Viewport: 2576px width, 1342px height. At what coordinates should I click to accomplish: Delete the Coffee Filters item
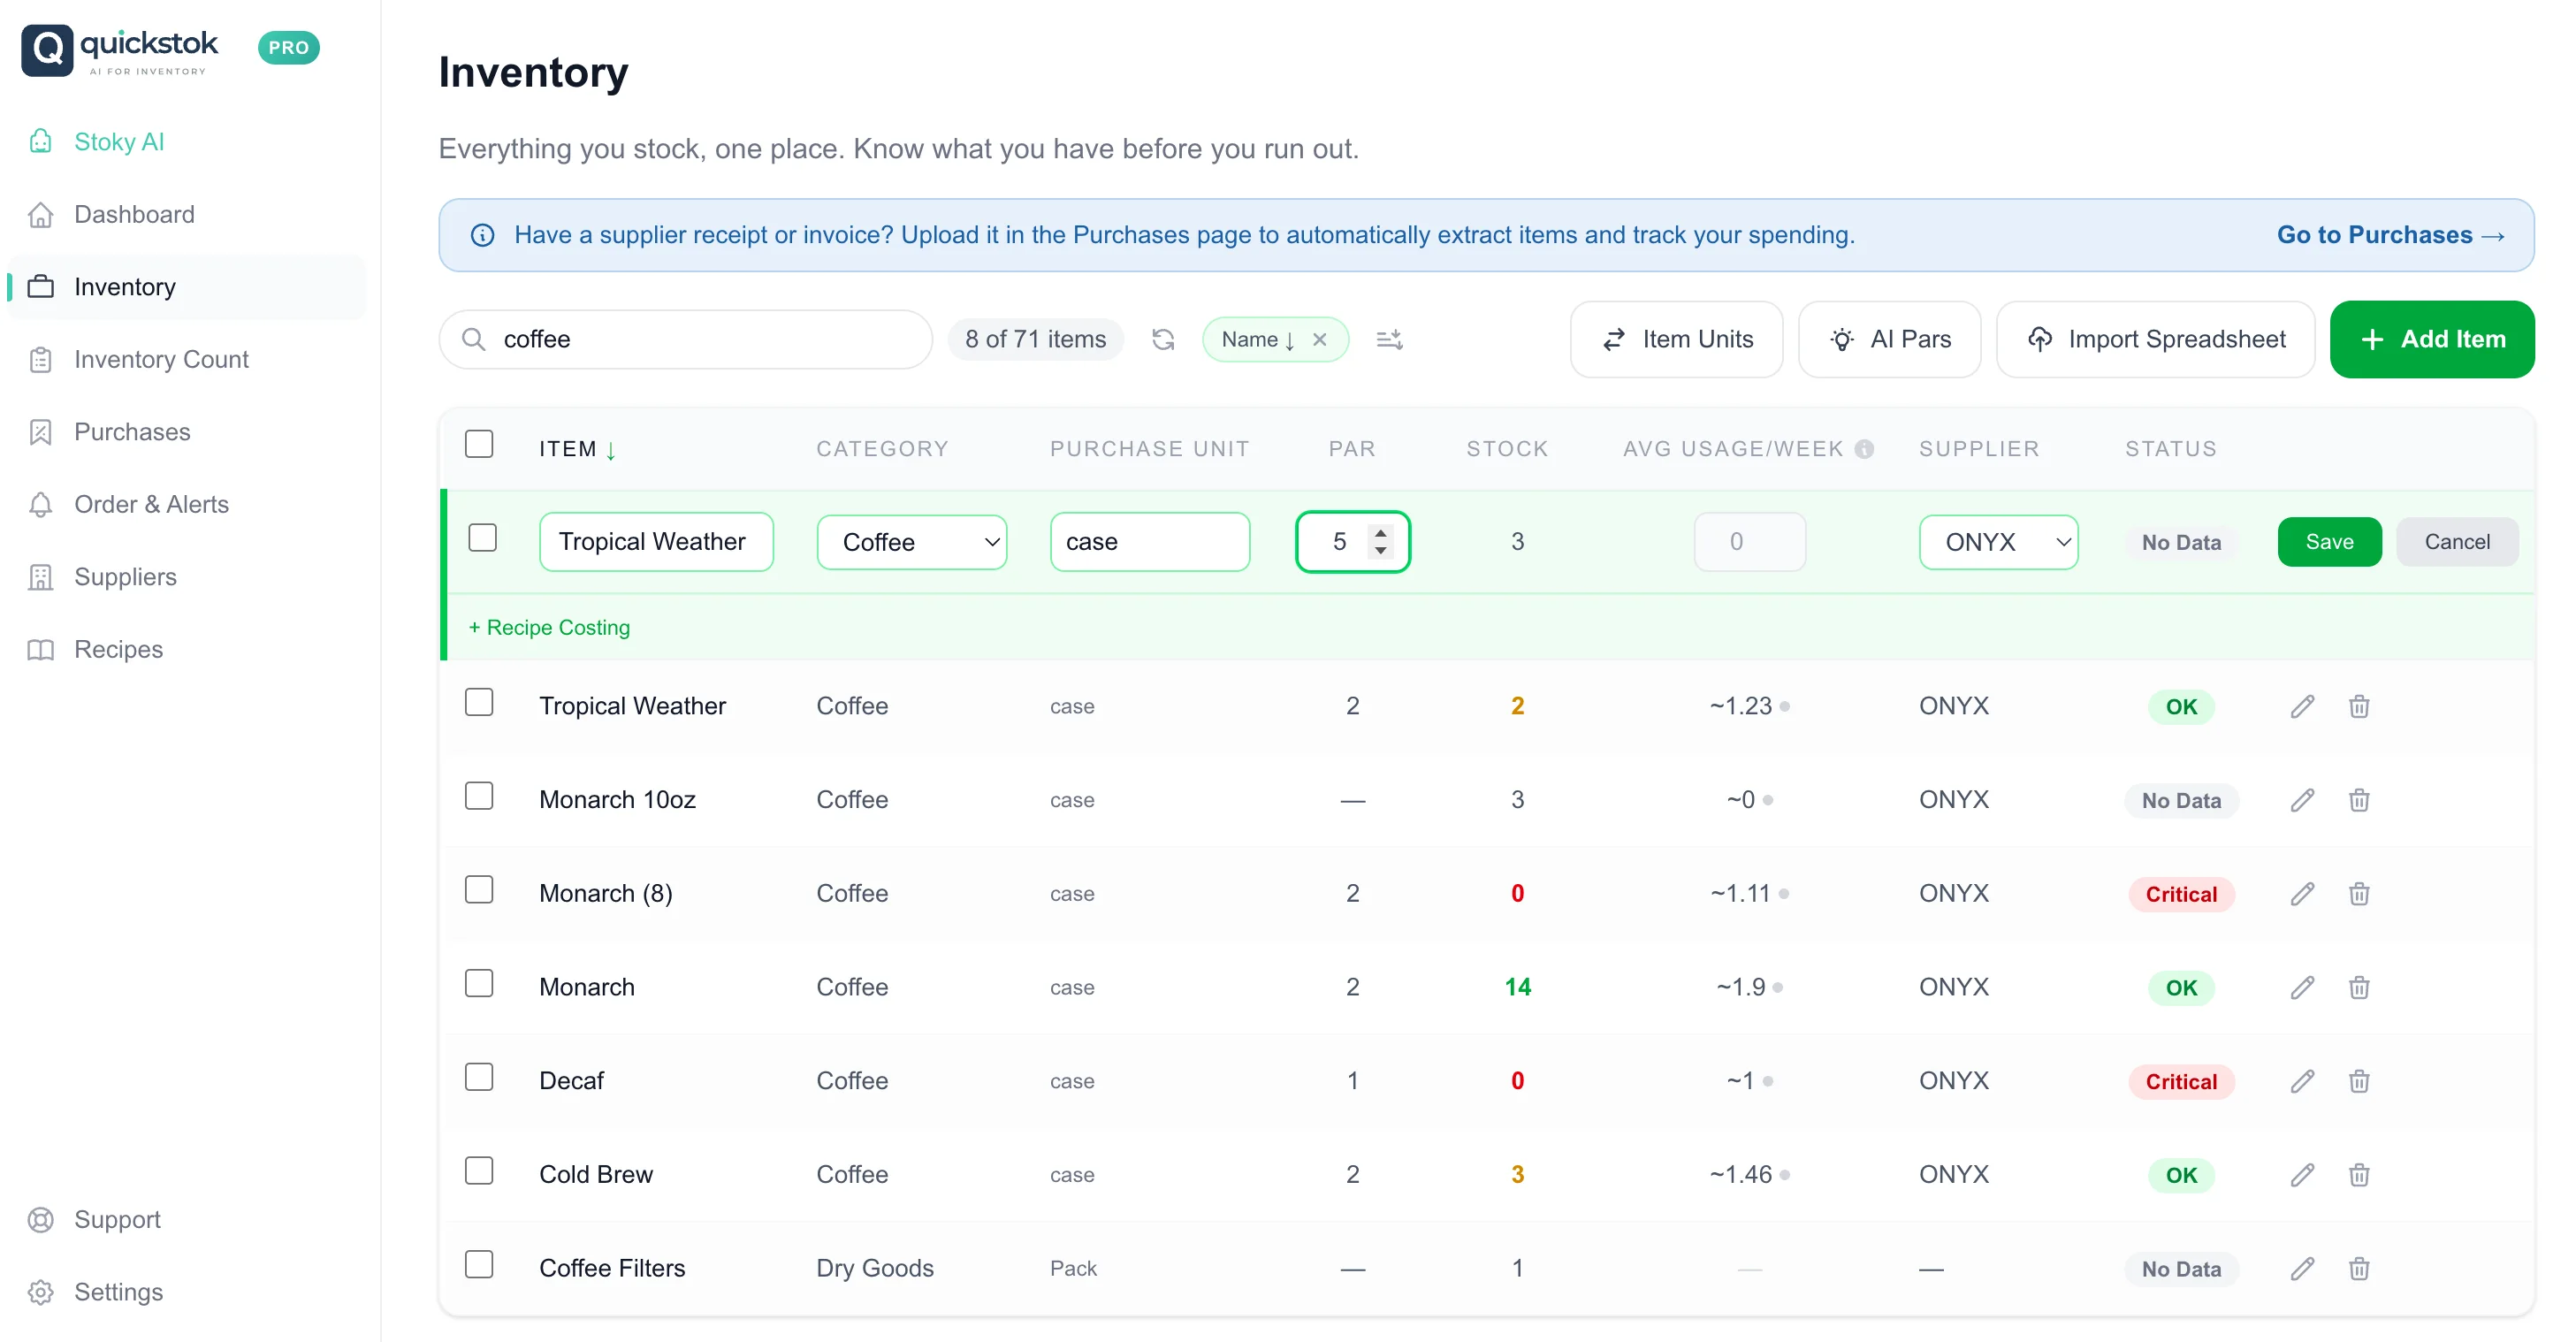click(2359, 1268)
